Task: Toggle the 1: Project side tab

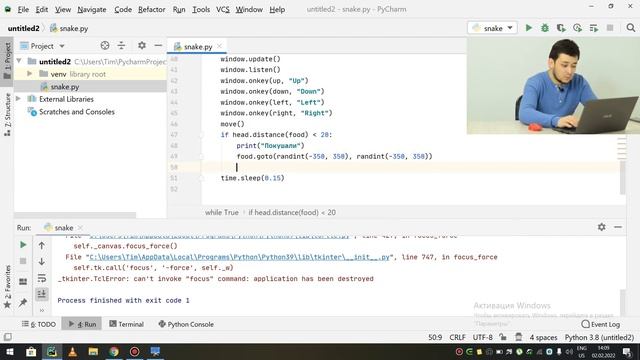Action: pos(7,61)
